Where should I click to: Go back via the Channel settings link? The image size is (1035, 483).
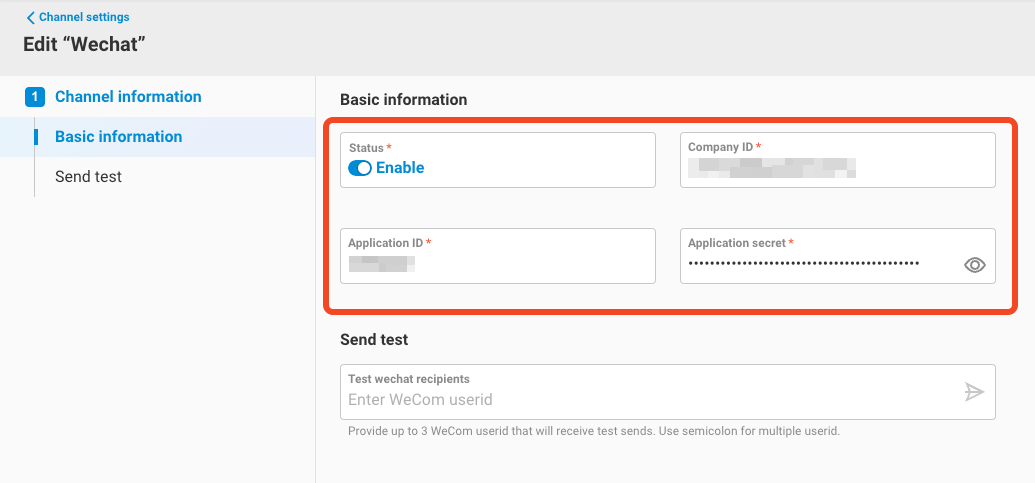click(84, 17)
